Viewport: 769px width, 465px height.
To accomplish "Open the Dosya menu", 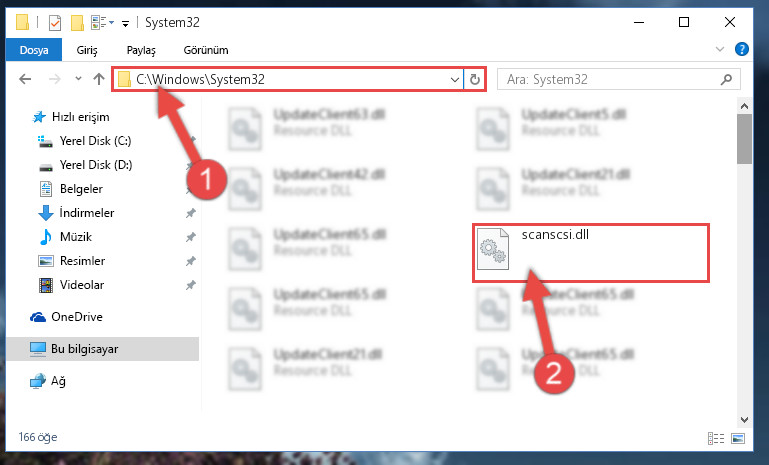I will click(x=34, y=50).
